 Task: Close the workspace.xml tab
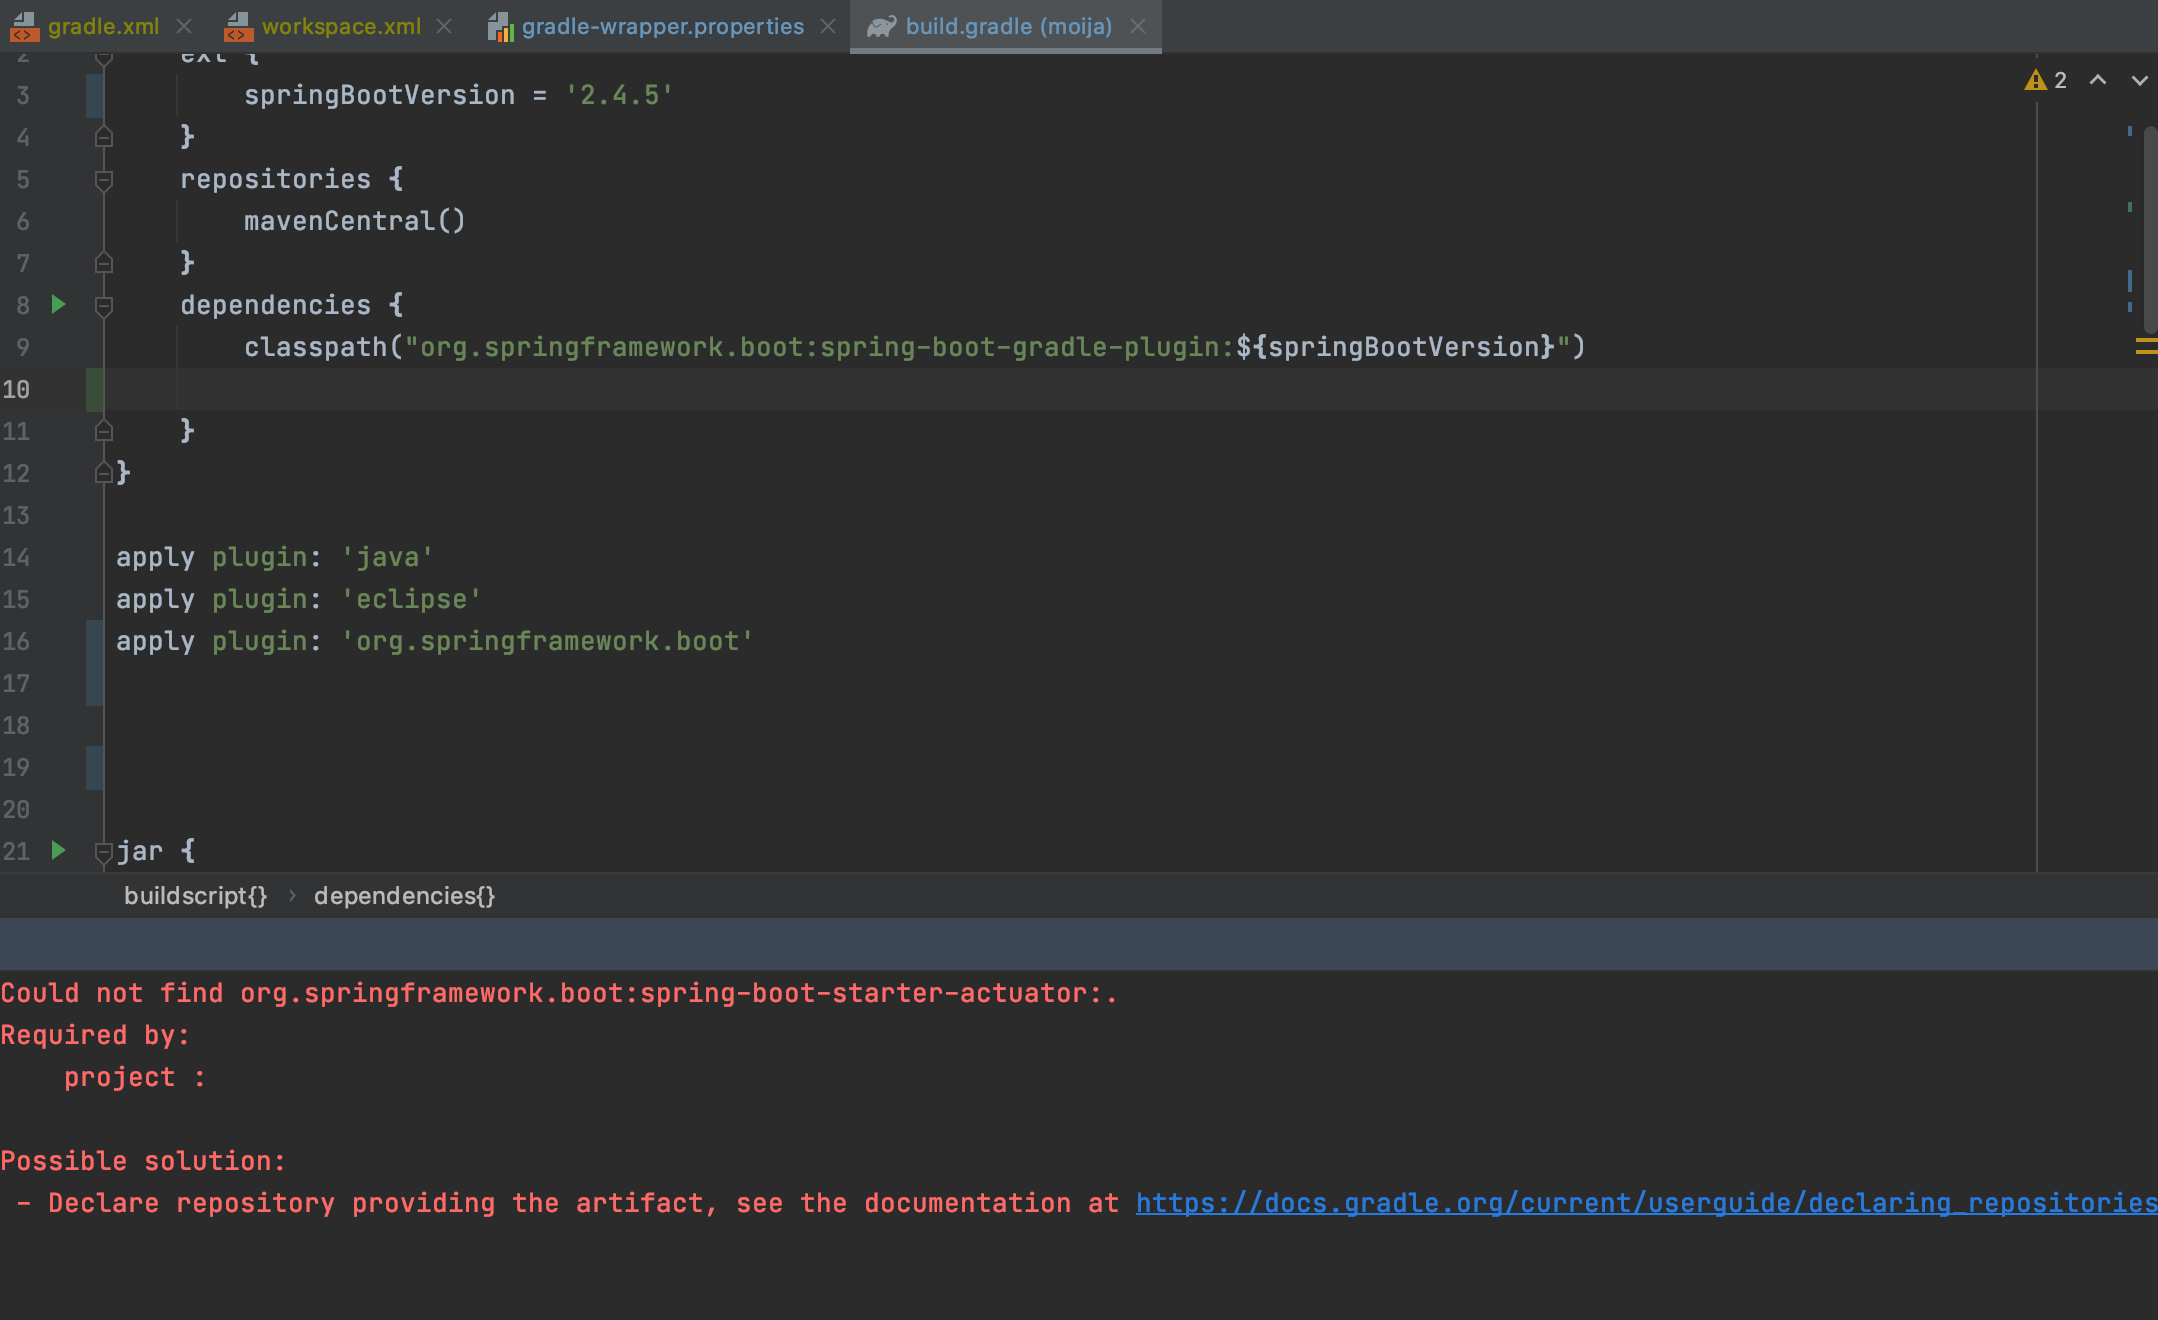[445, 26]
